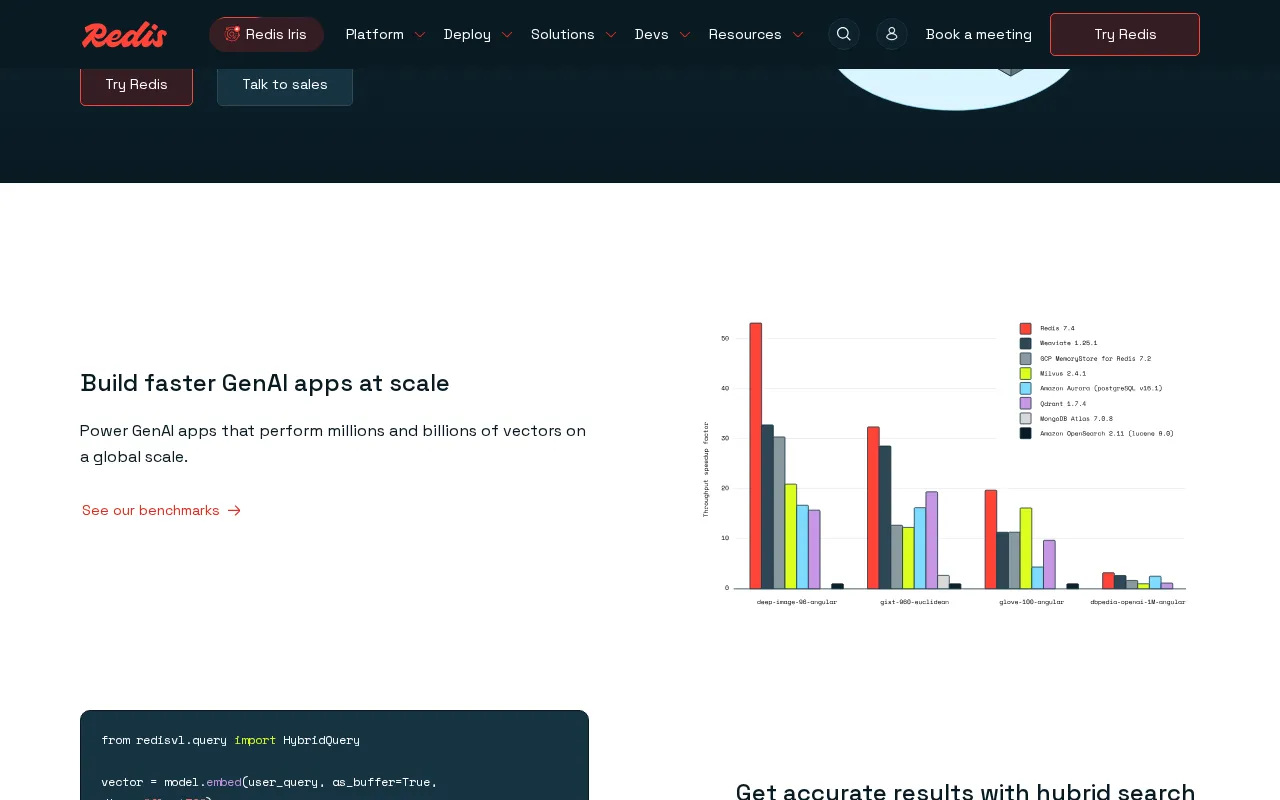
Task: Open the Deploy menu
Action: 478,34
